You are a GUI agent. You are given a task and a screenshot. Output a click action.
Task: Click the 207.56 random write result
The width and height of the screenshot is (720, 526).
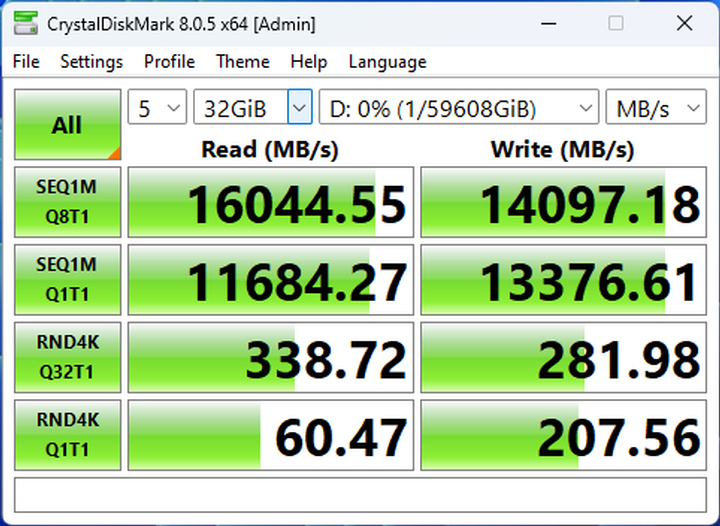pyautogui.click(x=564, y=435)
